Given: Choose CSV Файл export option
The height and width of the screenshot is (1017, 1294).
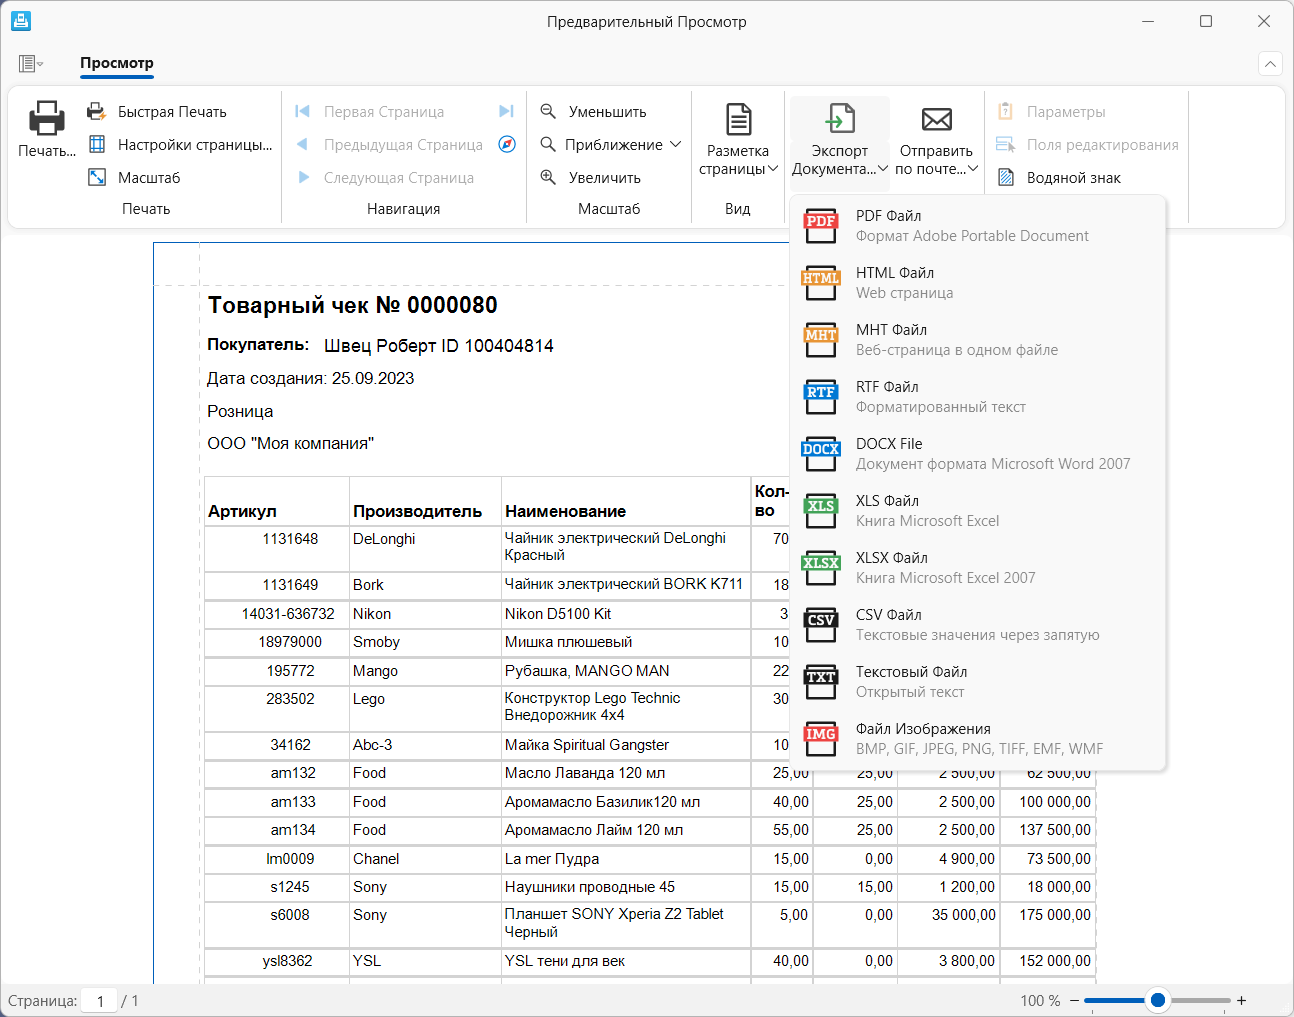Looking at the screenshot, I should tap(978, 625).
